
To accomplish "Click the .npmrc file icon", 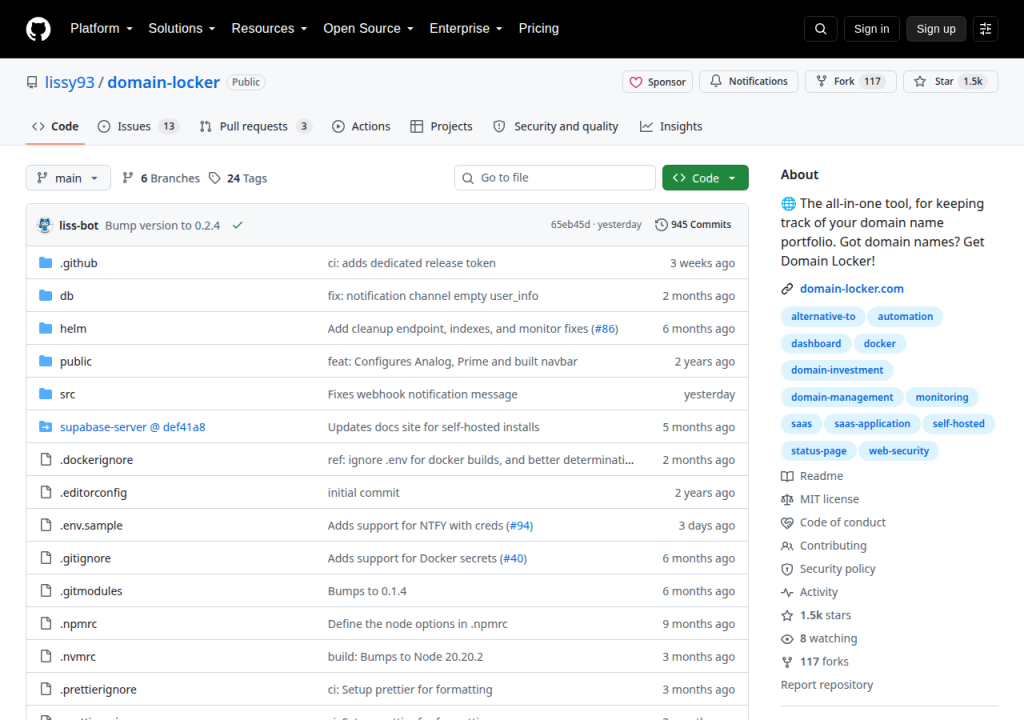I will pyautogui.click(x=46, y=623).
